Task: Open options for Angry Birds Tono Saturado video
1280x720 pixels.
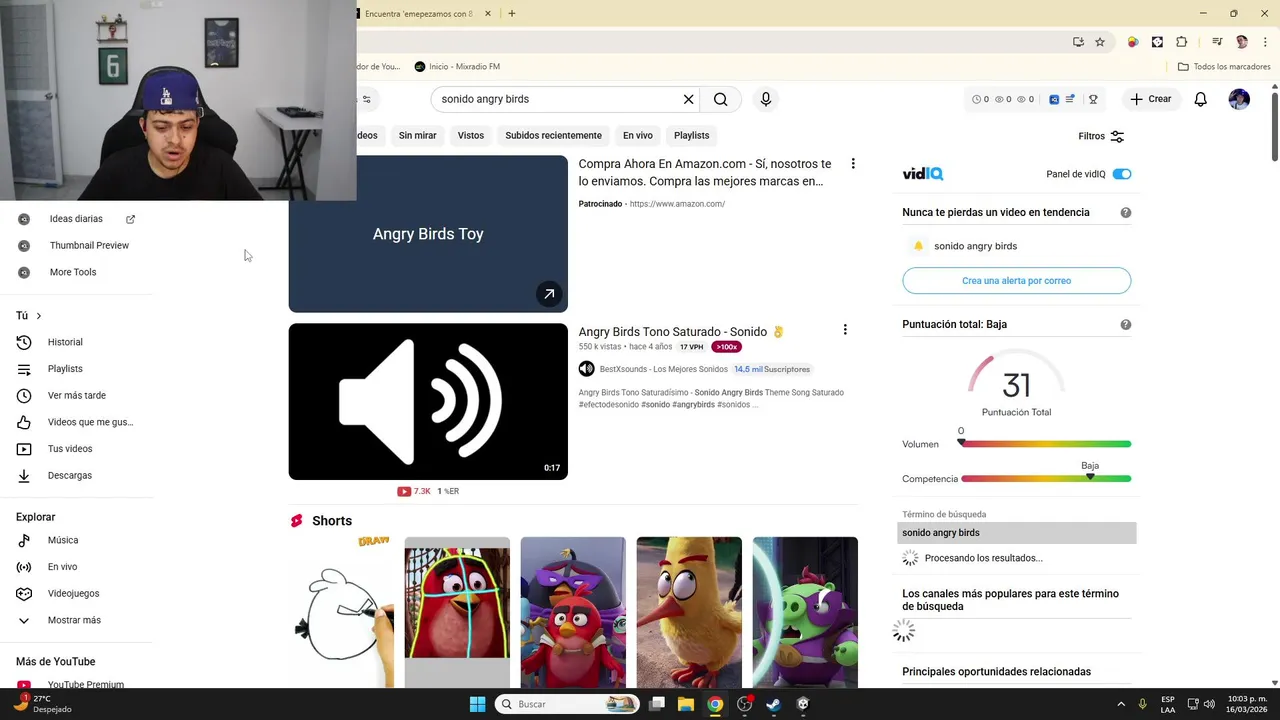Action: [845, 330]
